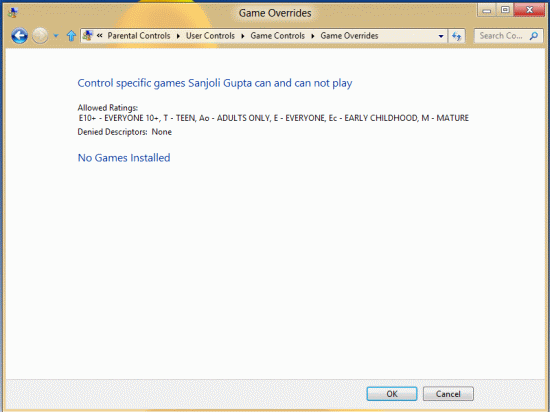Viewport: 550px width, 412px height.
Task: Dismiss with the Cancel button
Action: [448, 394]
